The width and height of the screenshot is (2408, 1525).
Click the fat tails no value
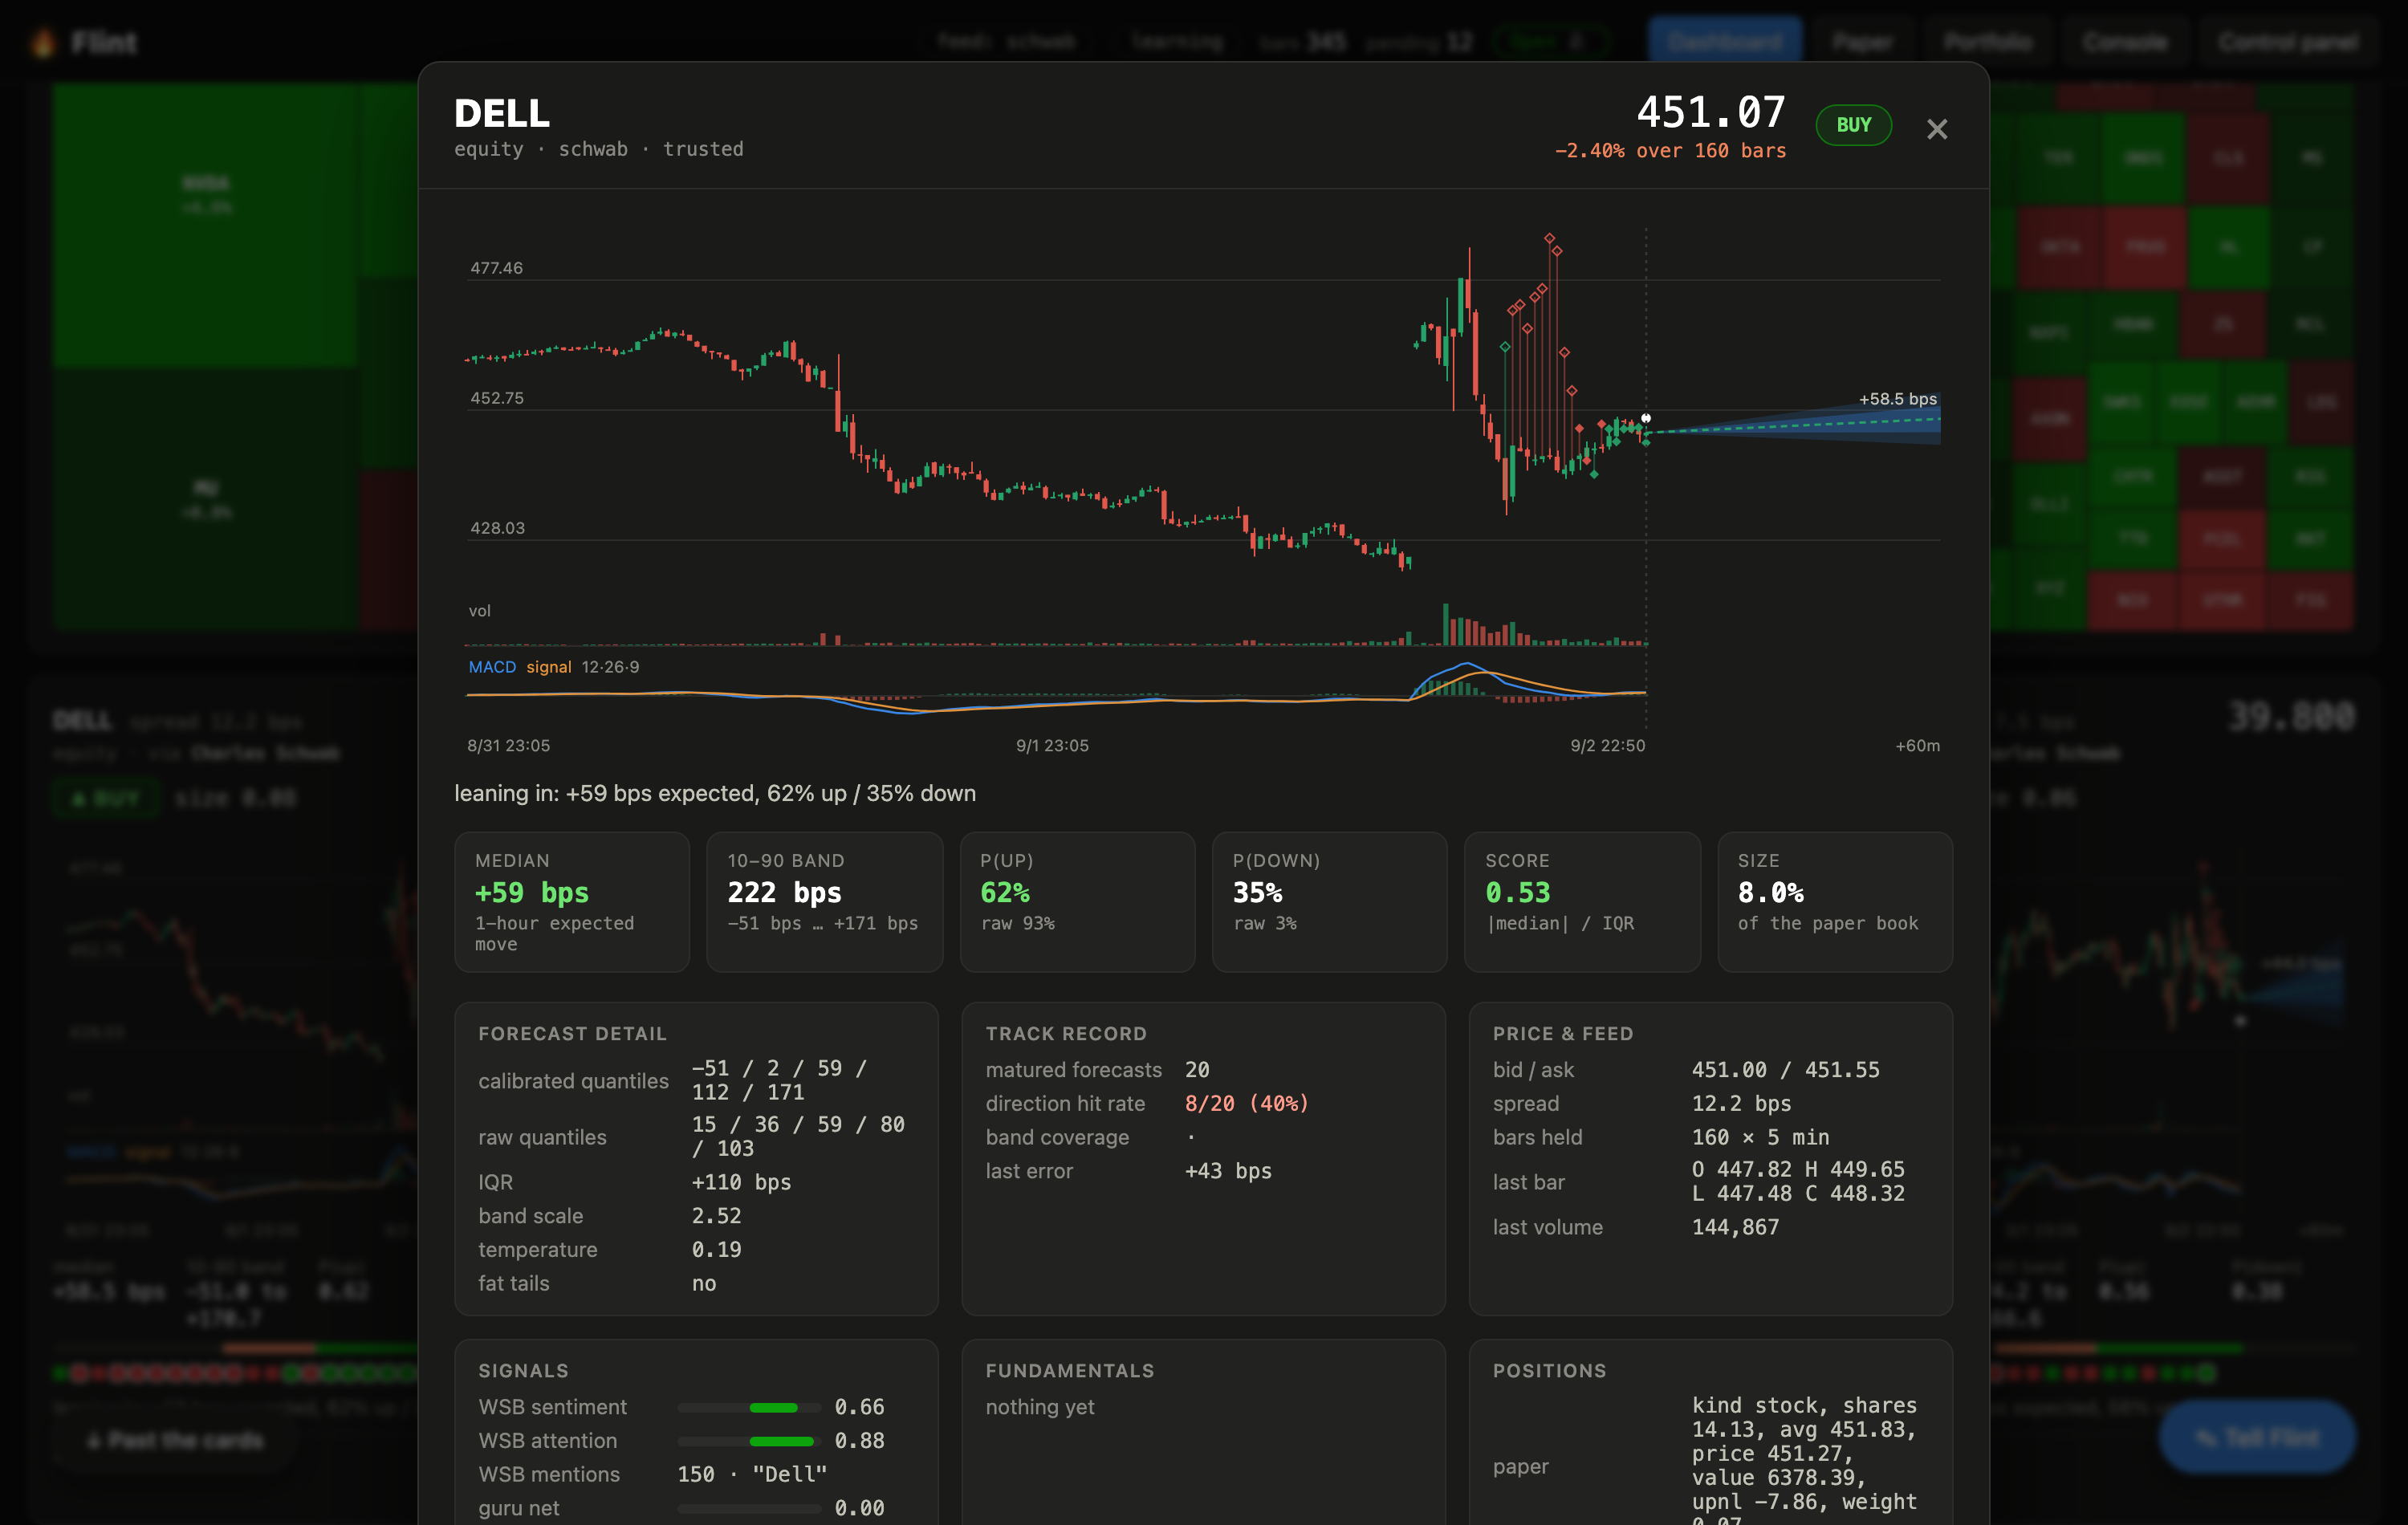(703, 1284)
